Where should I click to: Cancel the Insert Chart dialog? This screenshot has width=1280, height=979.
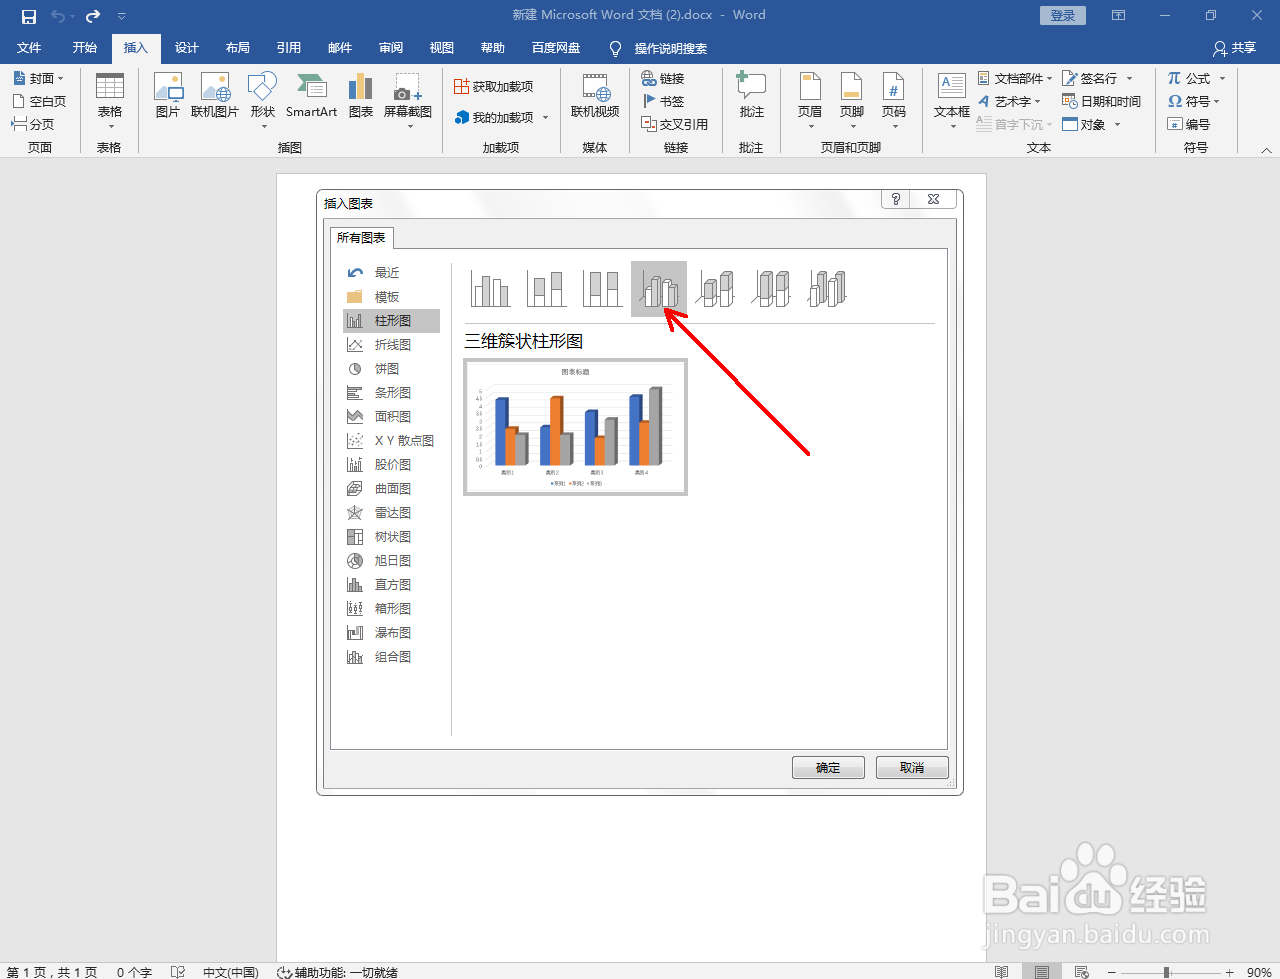[912, 767]
